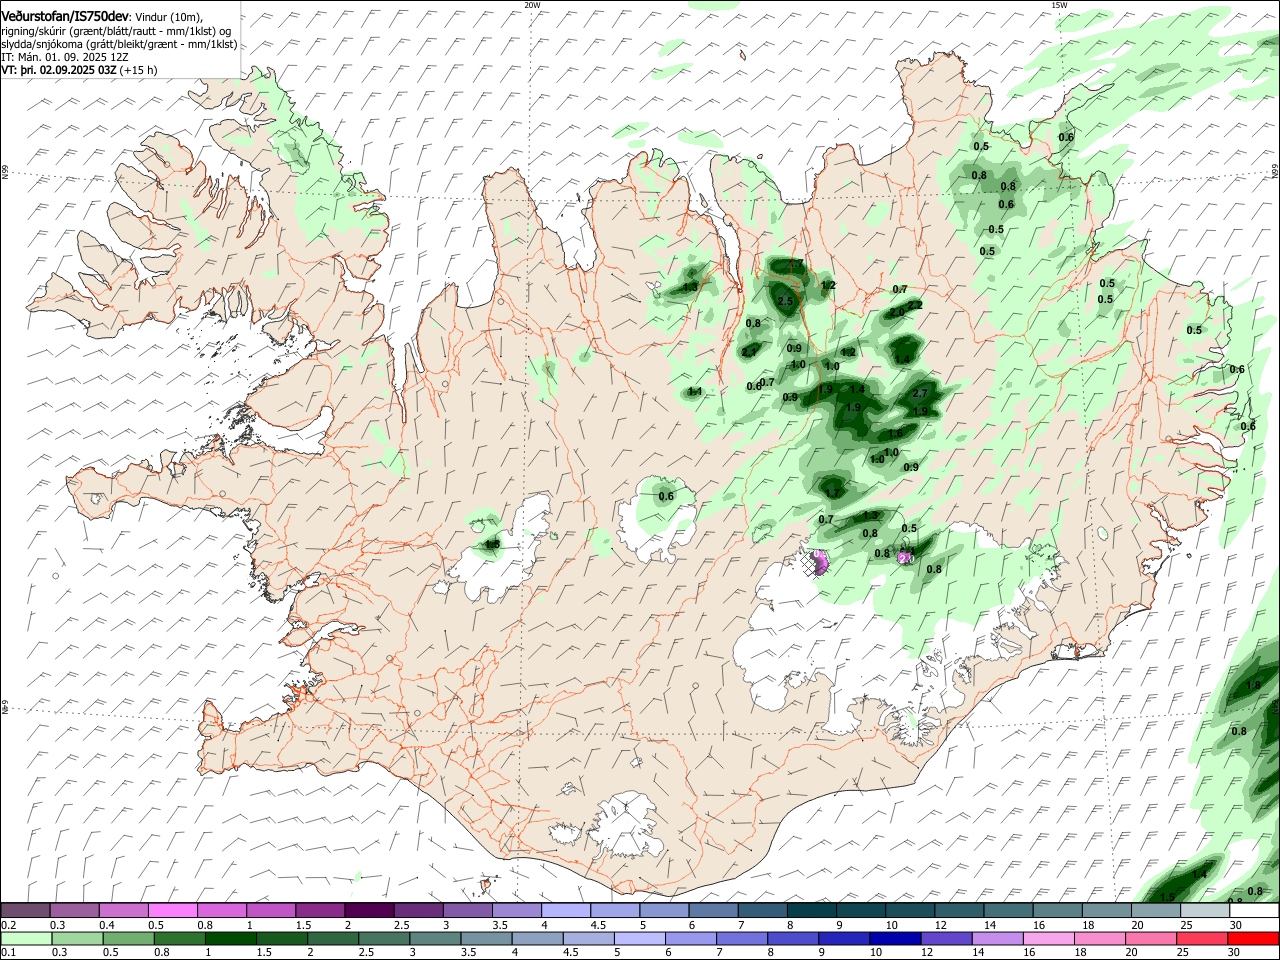Click the 1.1 precipitation value on the map
The width and height of the screenshot is (1280, 960).
point(695,391)
